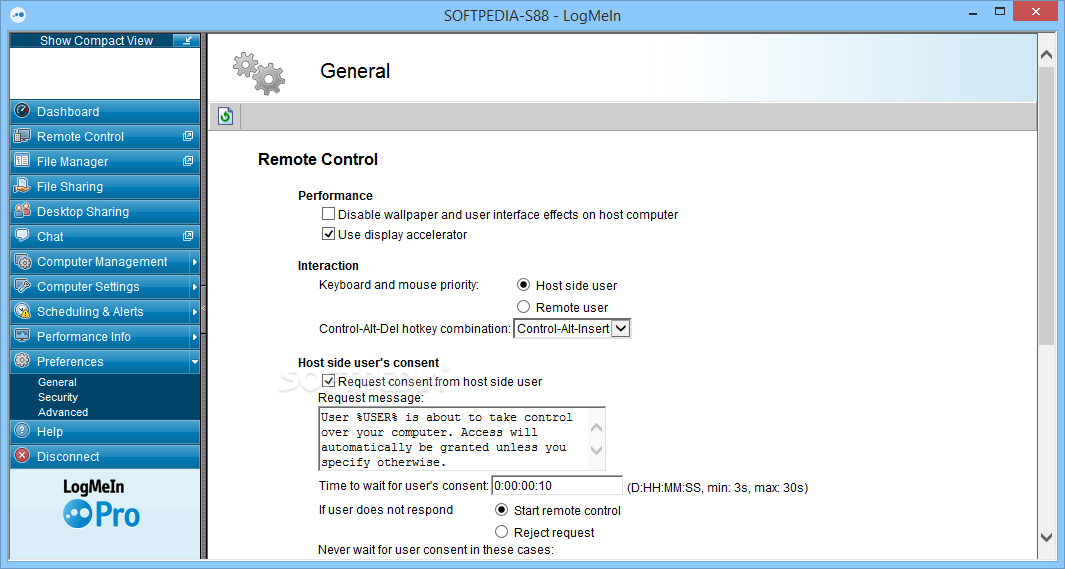The height and width of the screenshot is (569, 1065).
Task: Click the green refresh page toolbar icon
Action: coord(225,116)
